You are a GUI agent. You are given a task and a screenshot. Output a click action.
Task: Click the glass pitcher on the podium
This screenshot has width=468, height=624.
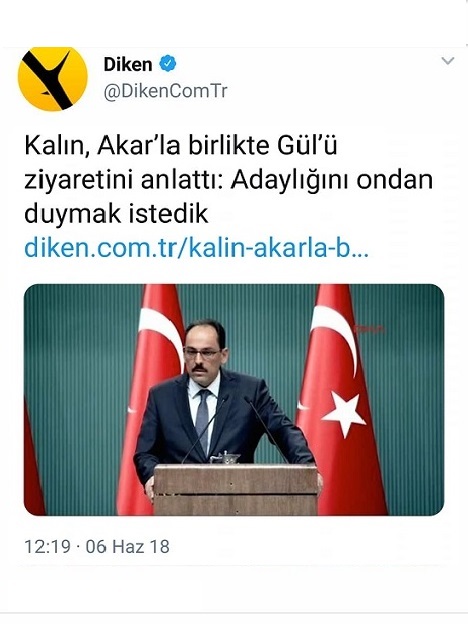coord(226,458)
